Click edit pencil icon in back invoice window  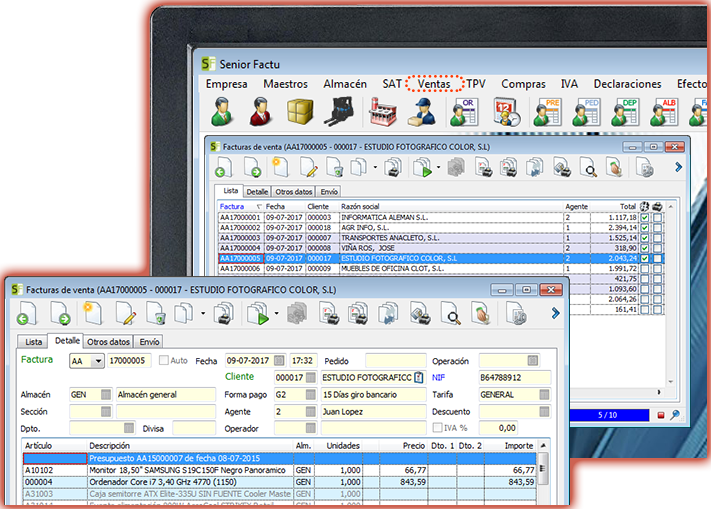308,167
